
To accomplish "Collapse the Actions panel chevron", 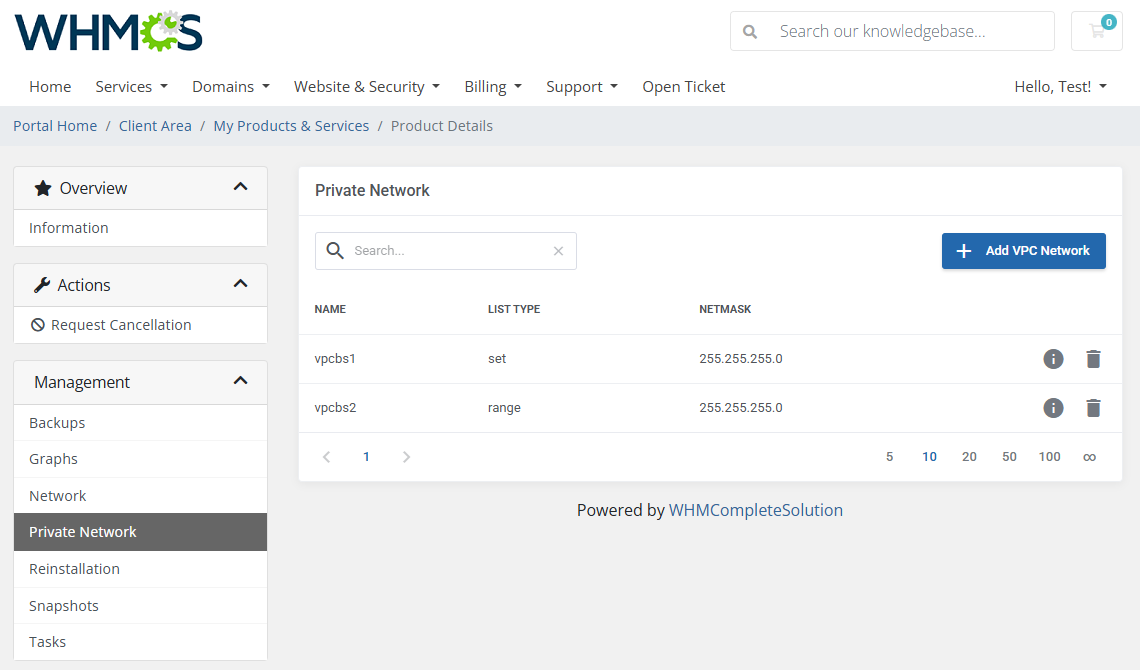I will tap(240, 284).
